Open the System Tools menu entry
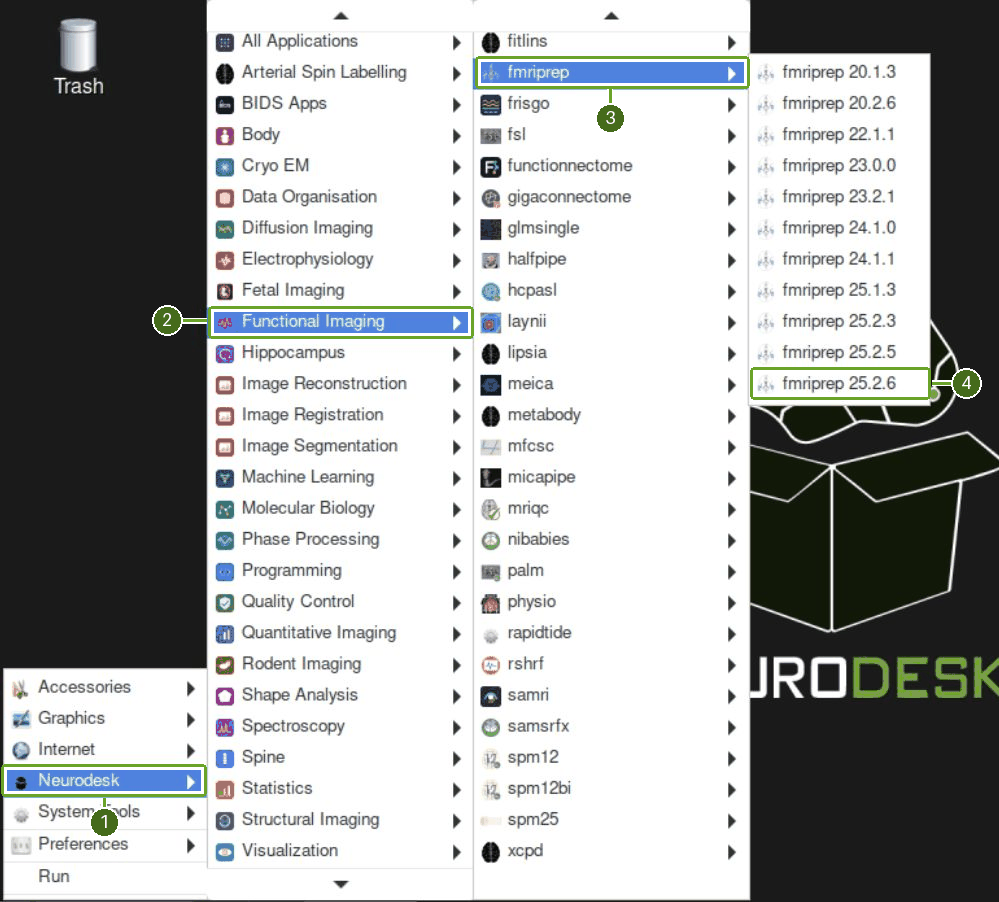 104,812
